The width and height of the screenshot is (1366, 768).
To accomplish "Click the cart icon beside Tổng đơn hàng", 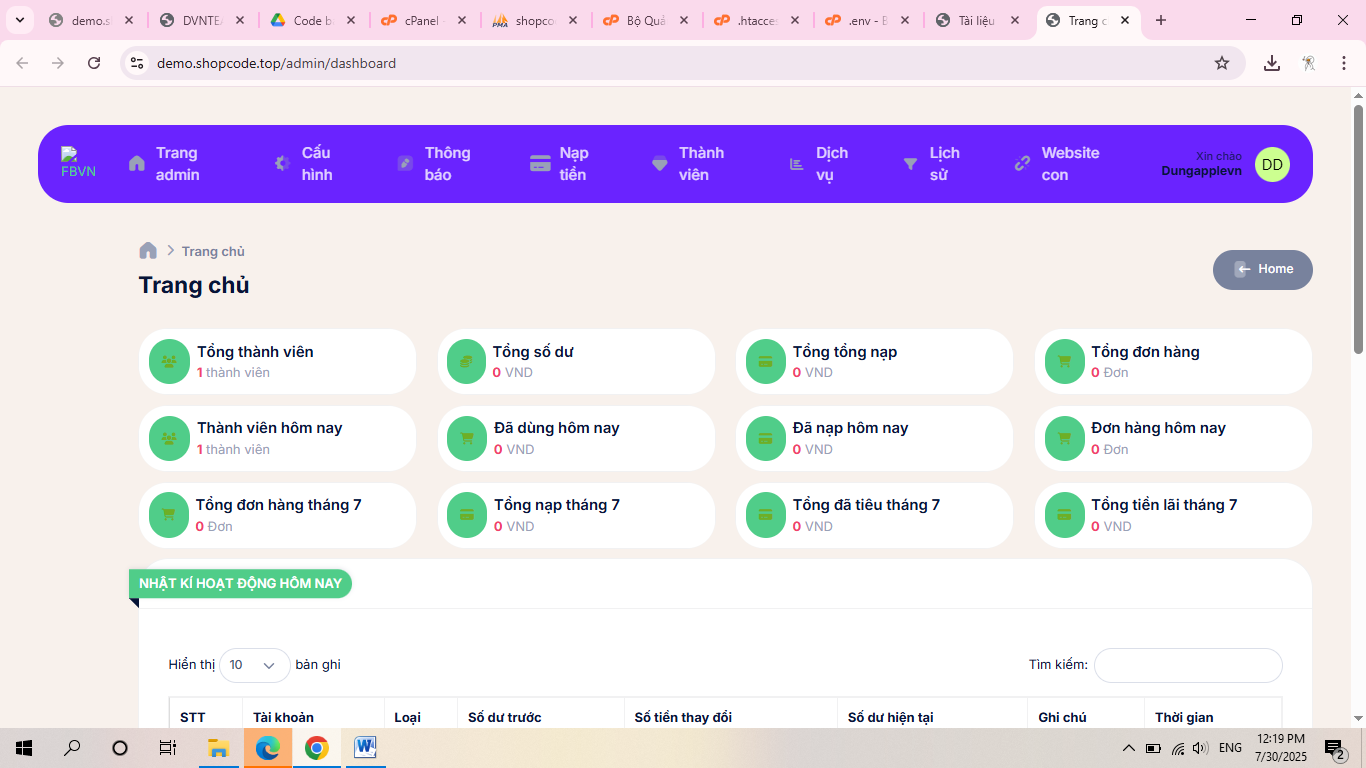I will coord(1065,362).
